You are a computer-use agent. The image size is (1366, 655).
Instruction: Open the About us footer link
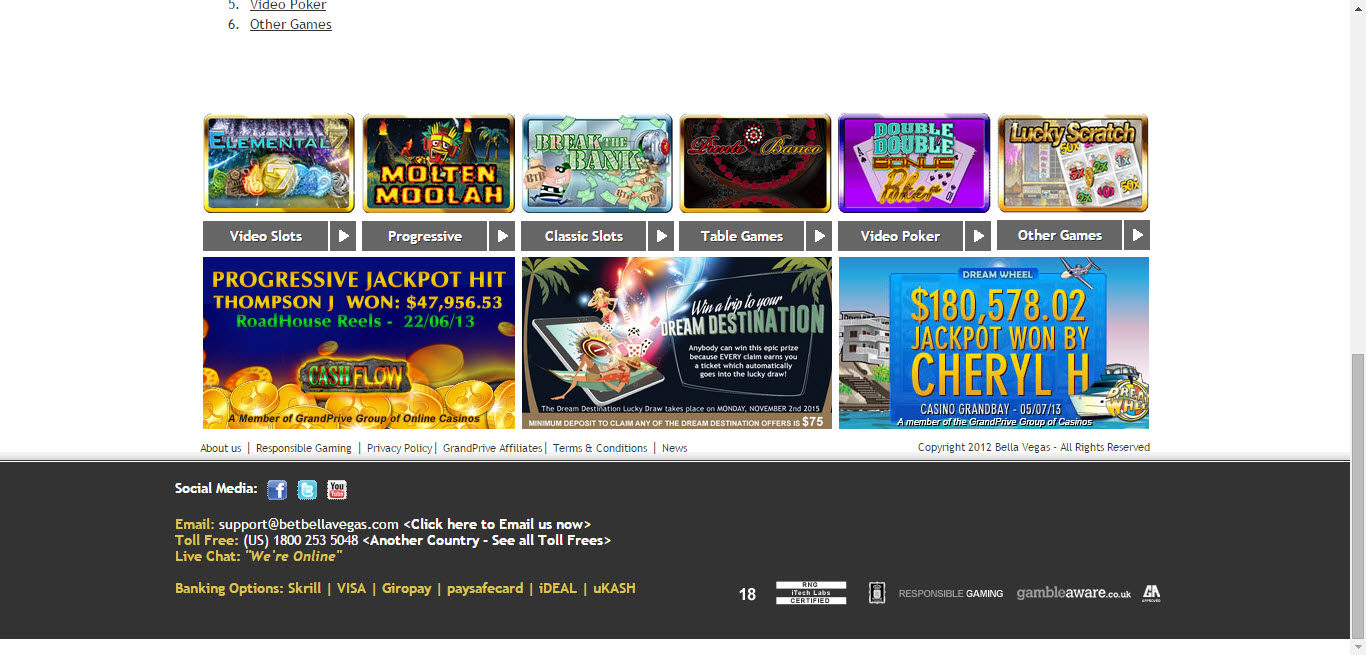(221, 448)
